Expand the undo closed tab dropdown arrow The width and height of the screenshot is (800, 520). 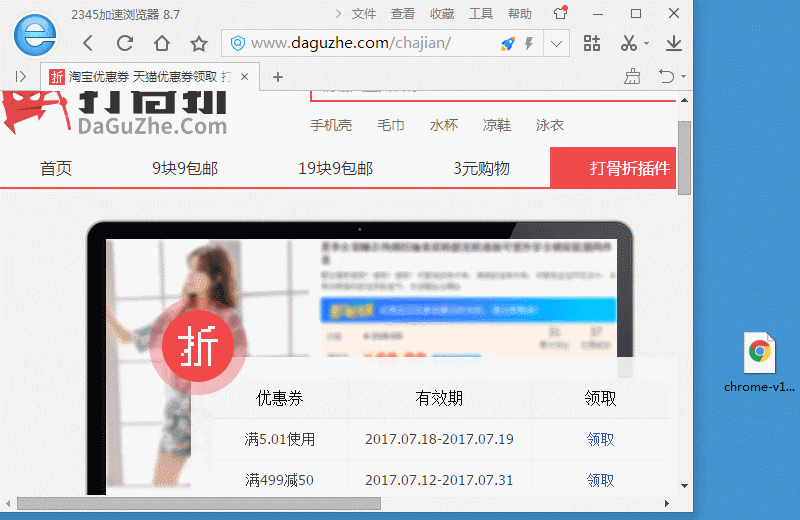(x=684, y=77)
